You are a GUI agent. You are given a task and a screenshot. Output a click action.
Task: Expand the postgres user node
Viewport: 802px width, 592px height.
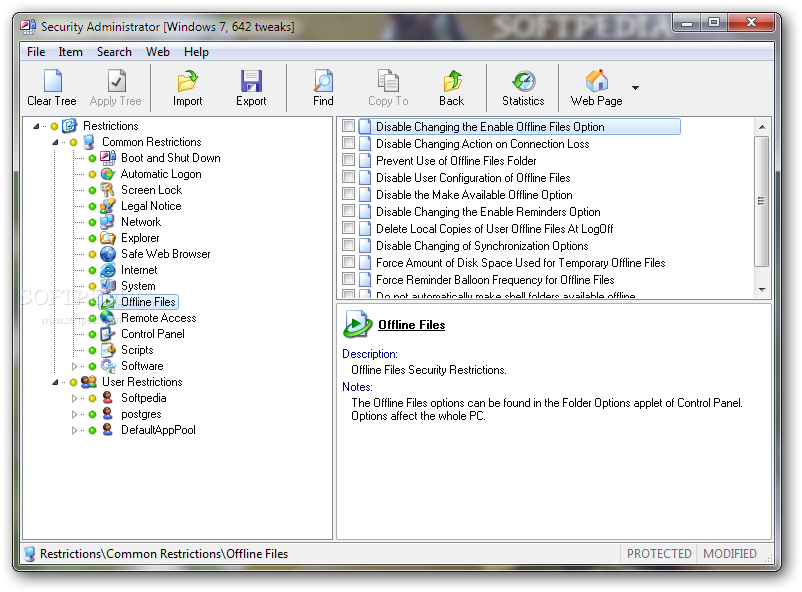tap(74, 413)
